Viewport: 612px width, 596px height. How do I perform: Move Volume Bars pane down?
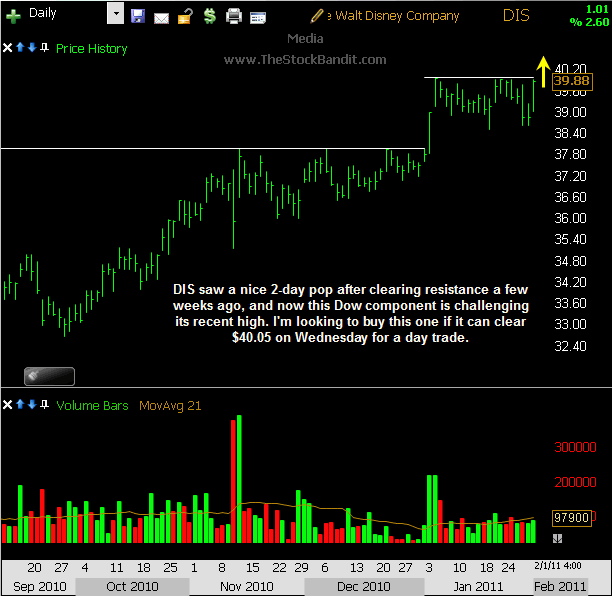(33, 405)
